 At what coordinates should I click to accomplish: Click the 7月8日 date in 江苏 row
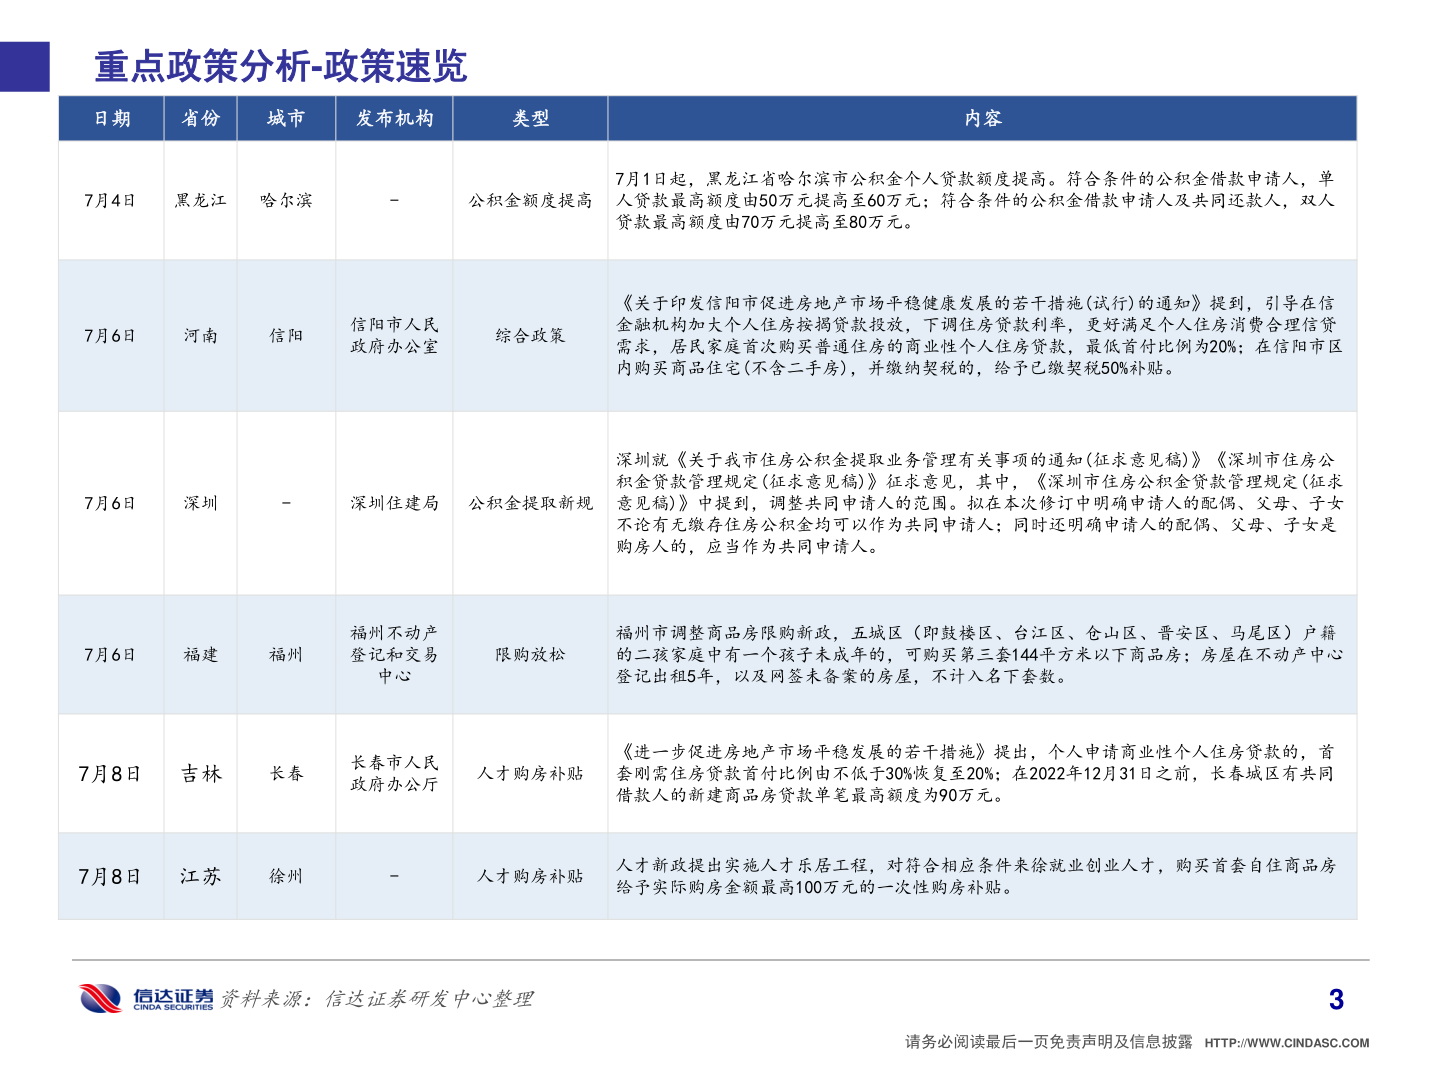coord(110,876)
